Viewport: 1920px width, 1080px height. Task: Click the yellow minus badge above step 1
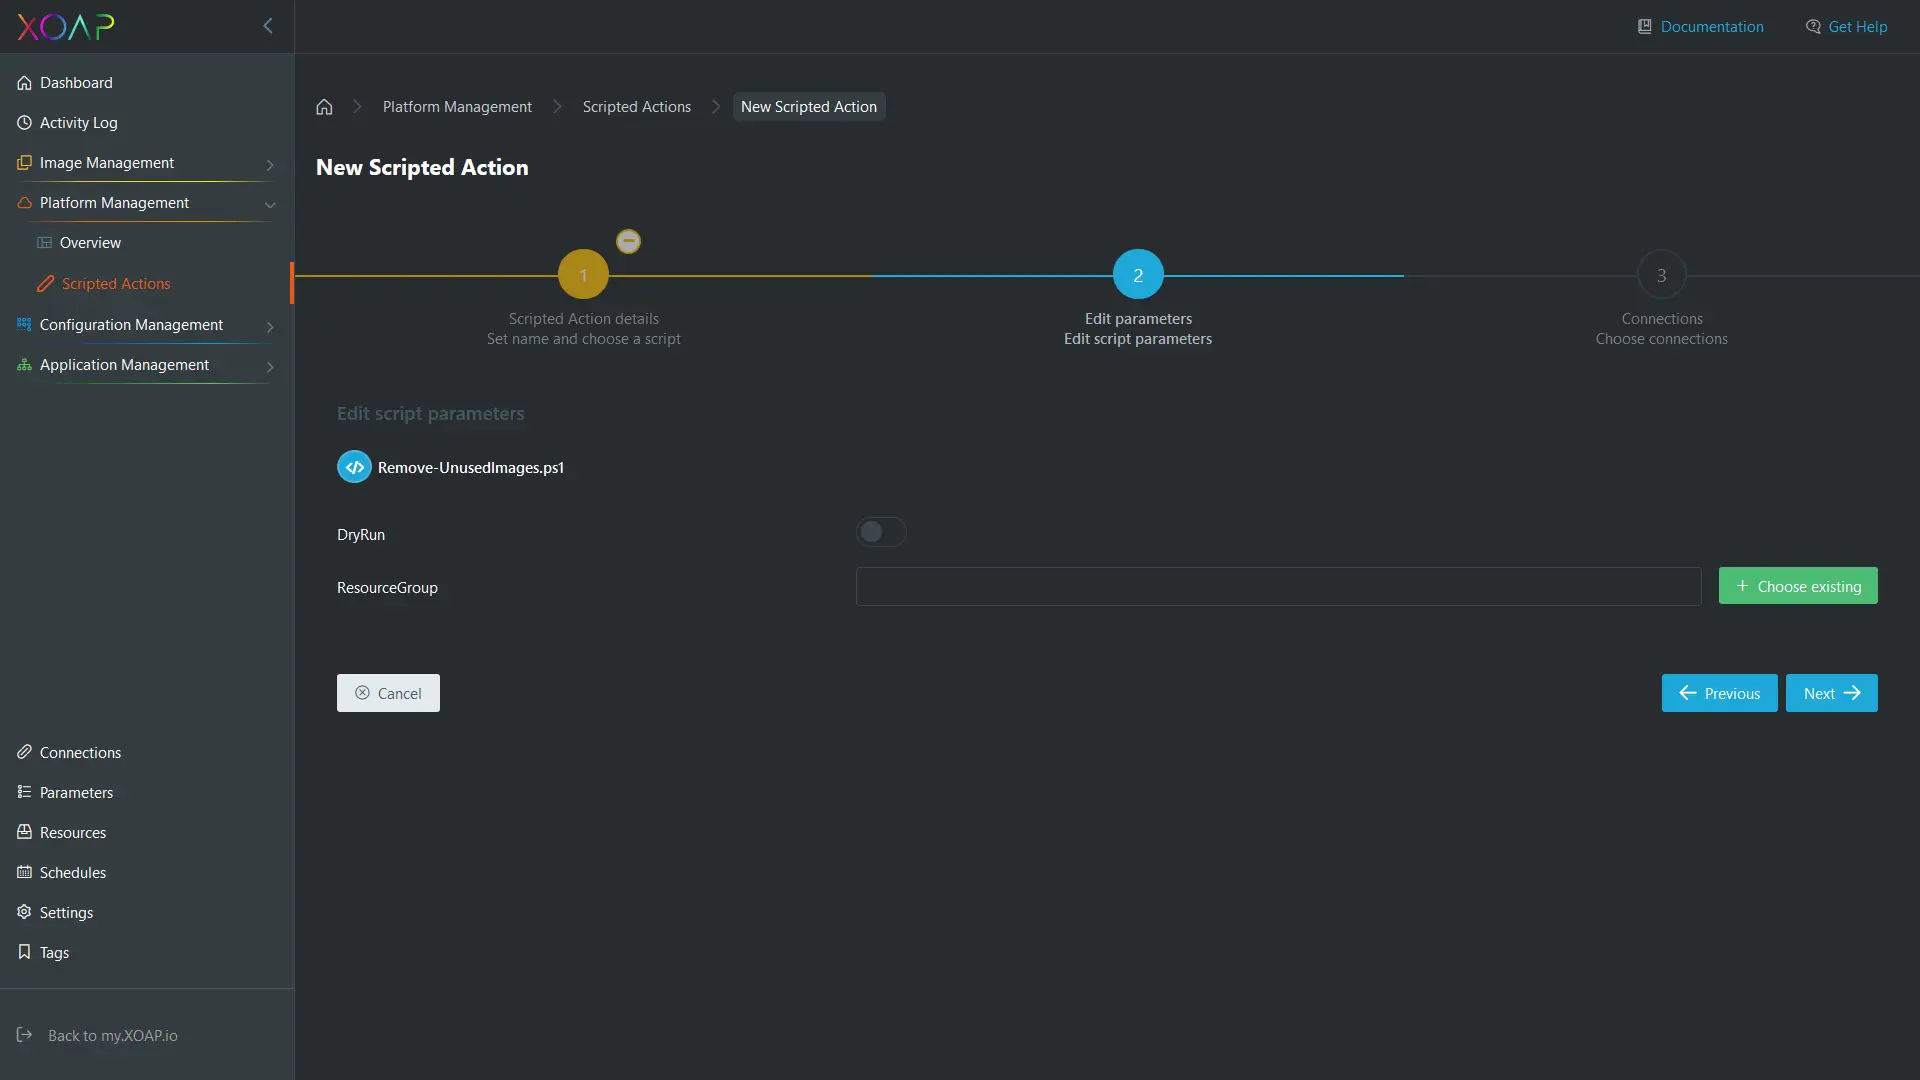tap(628, 241)
